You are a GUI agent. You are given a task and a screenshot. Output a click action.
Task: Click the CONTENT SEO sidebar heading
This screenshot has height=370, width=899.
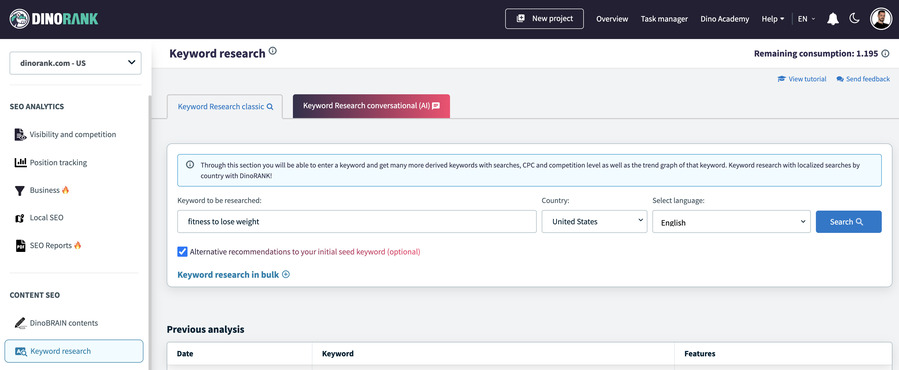click(x=34, y=295)
